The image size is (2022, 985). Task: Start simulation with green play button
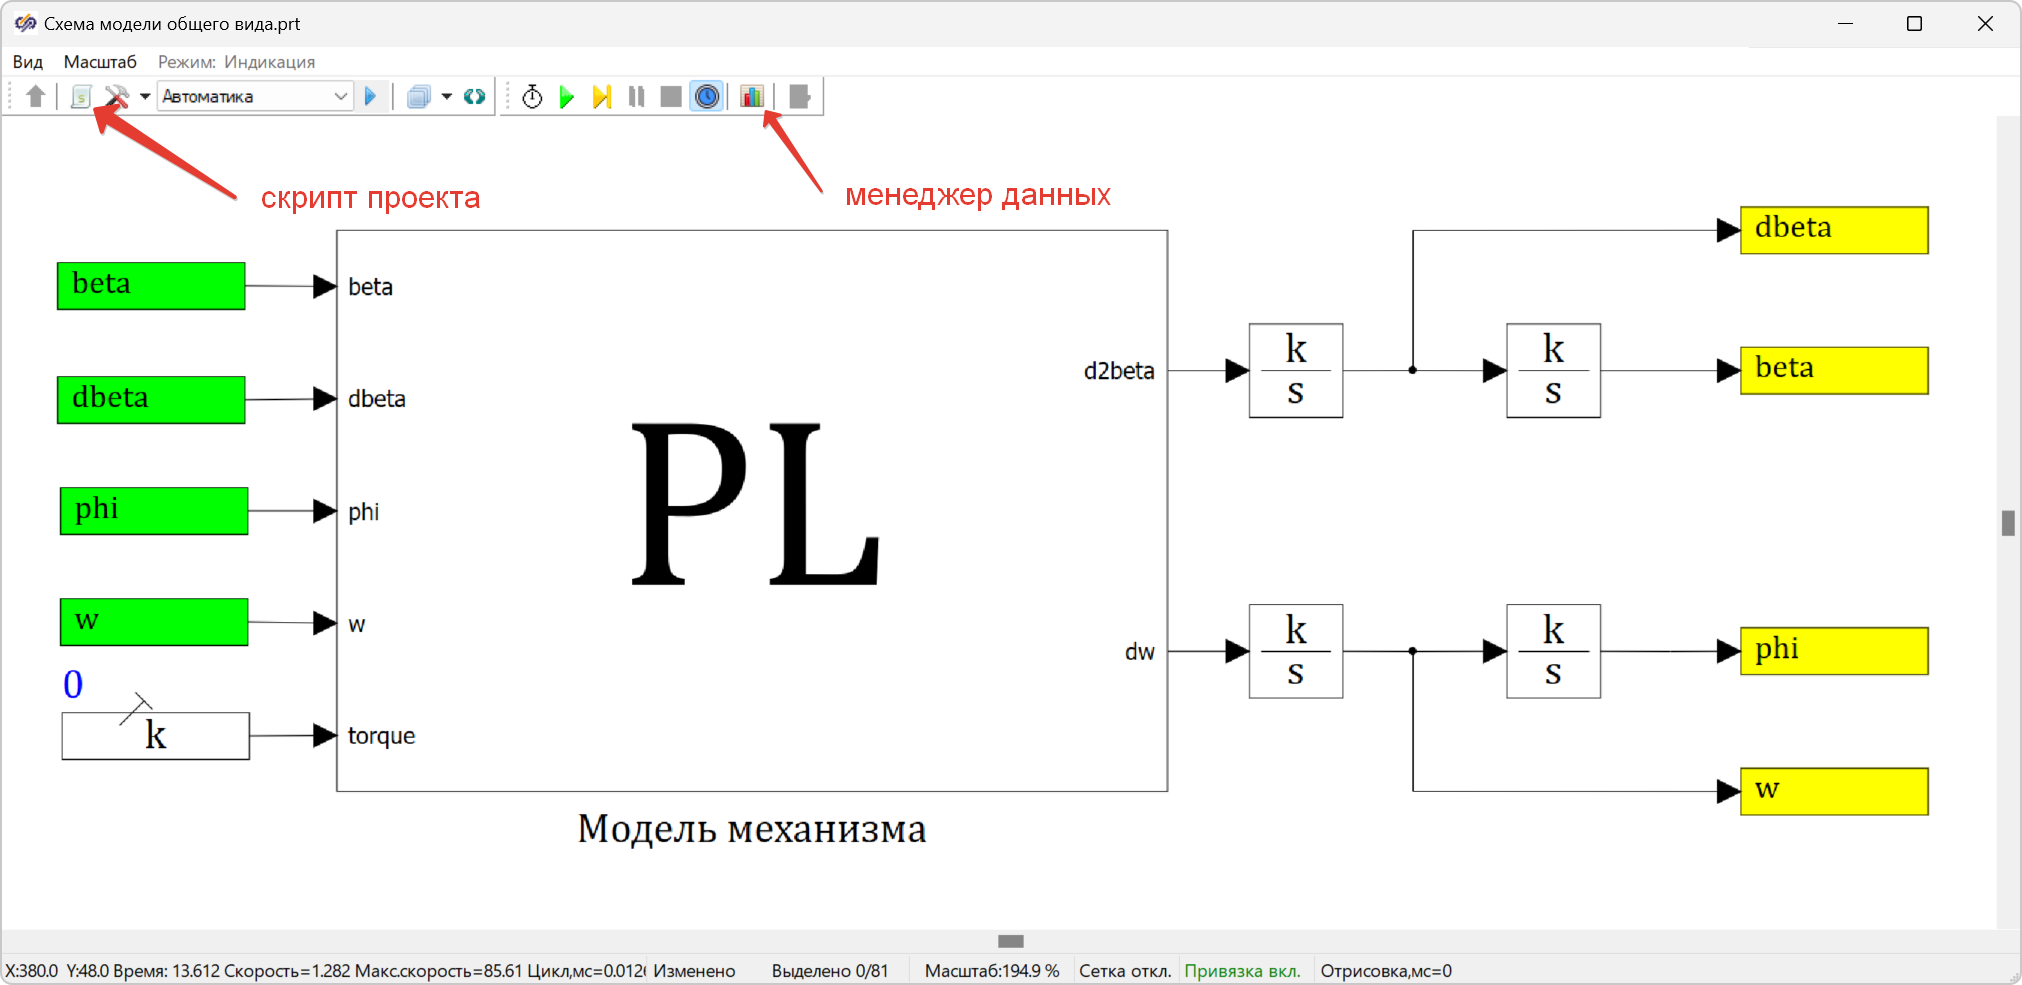point(567,96)
